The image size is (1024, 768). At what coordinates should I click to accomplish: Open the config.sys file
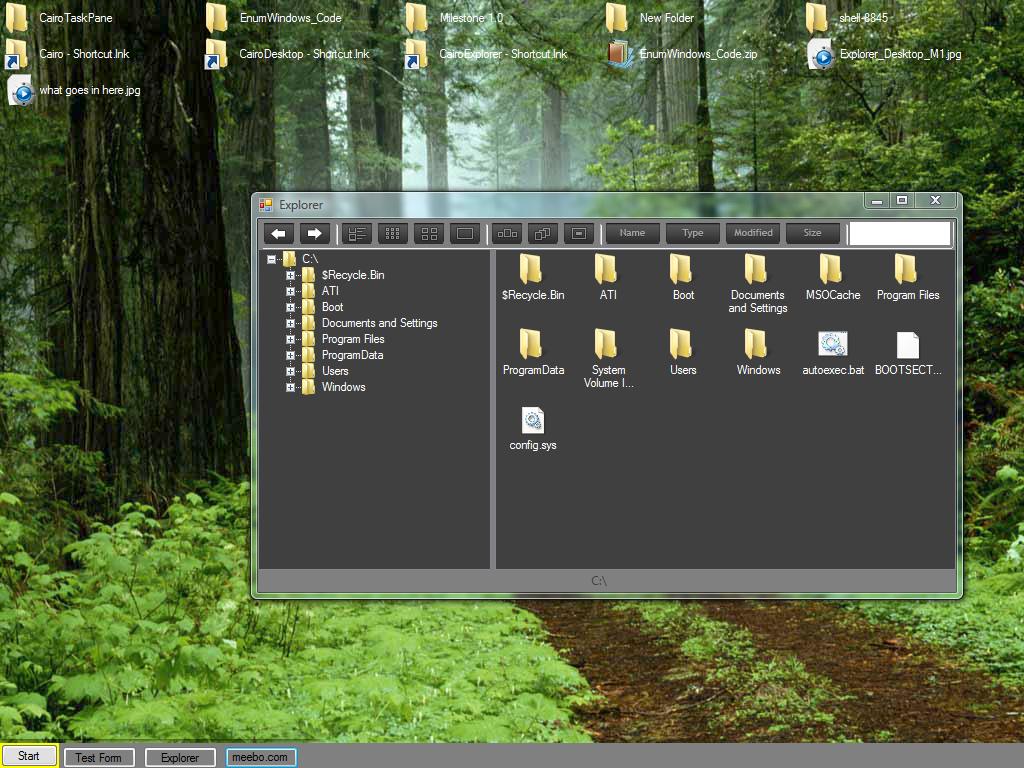click(532, 420)
